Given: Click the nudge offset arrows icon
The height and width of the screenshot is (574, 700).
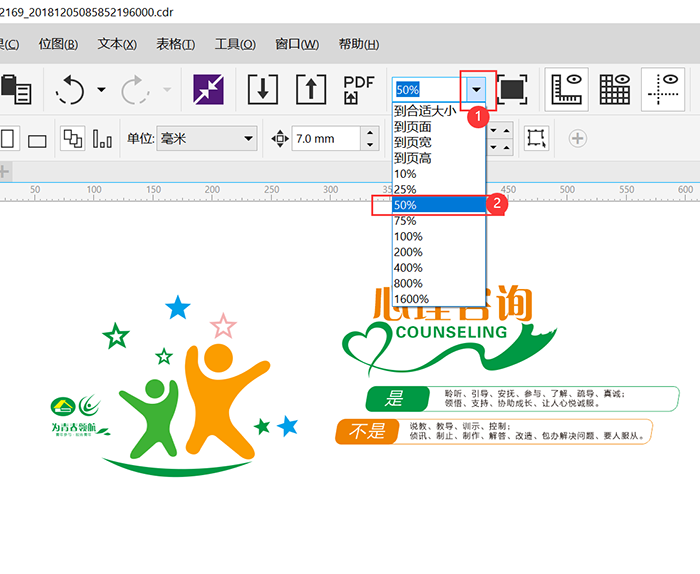Looking at the screenshot, I should coord(280,138).
